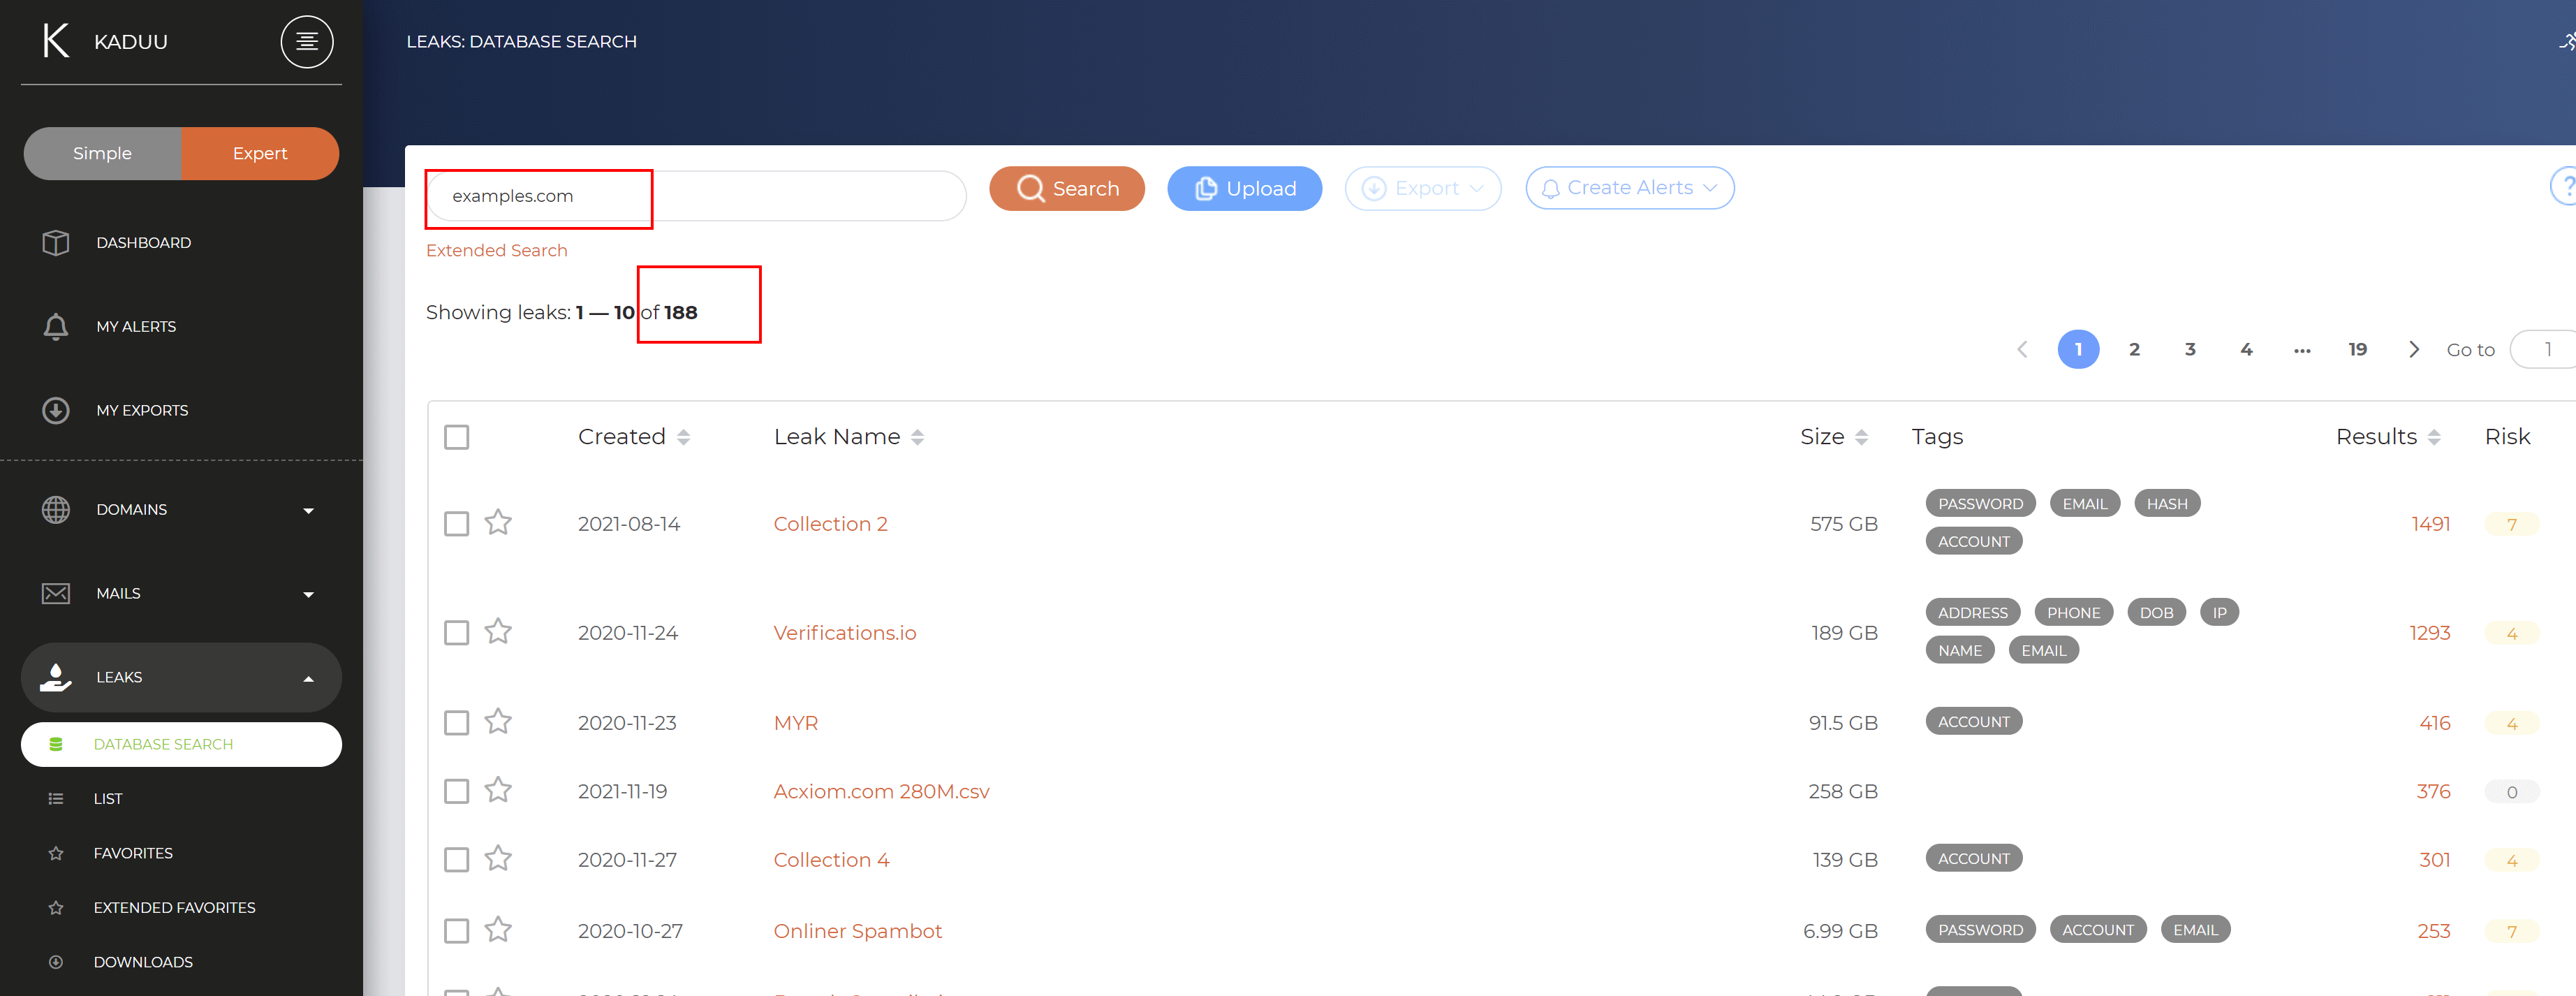Open the Onliner Spambot leak link
2576x996 pixels.
(x=857, y=931)
